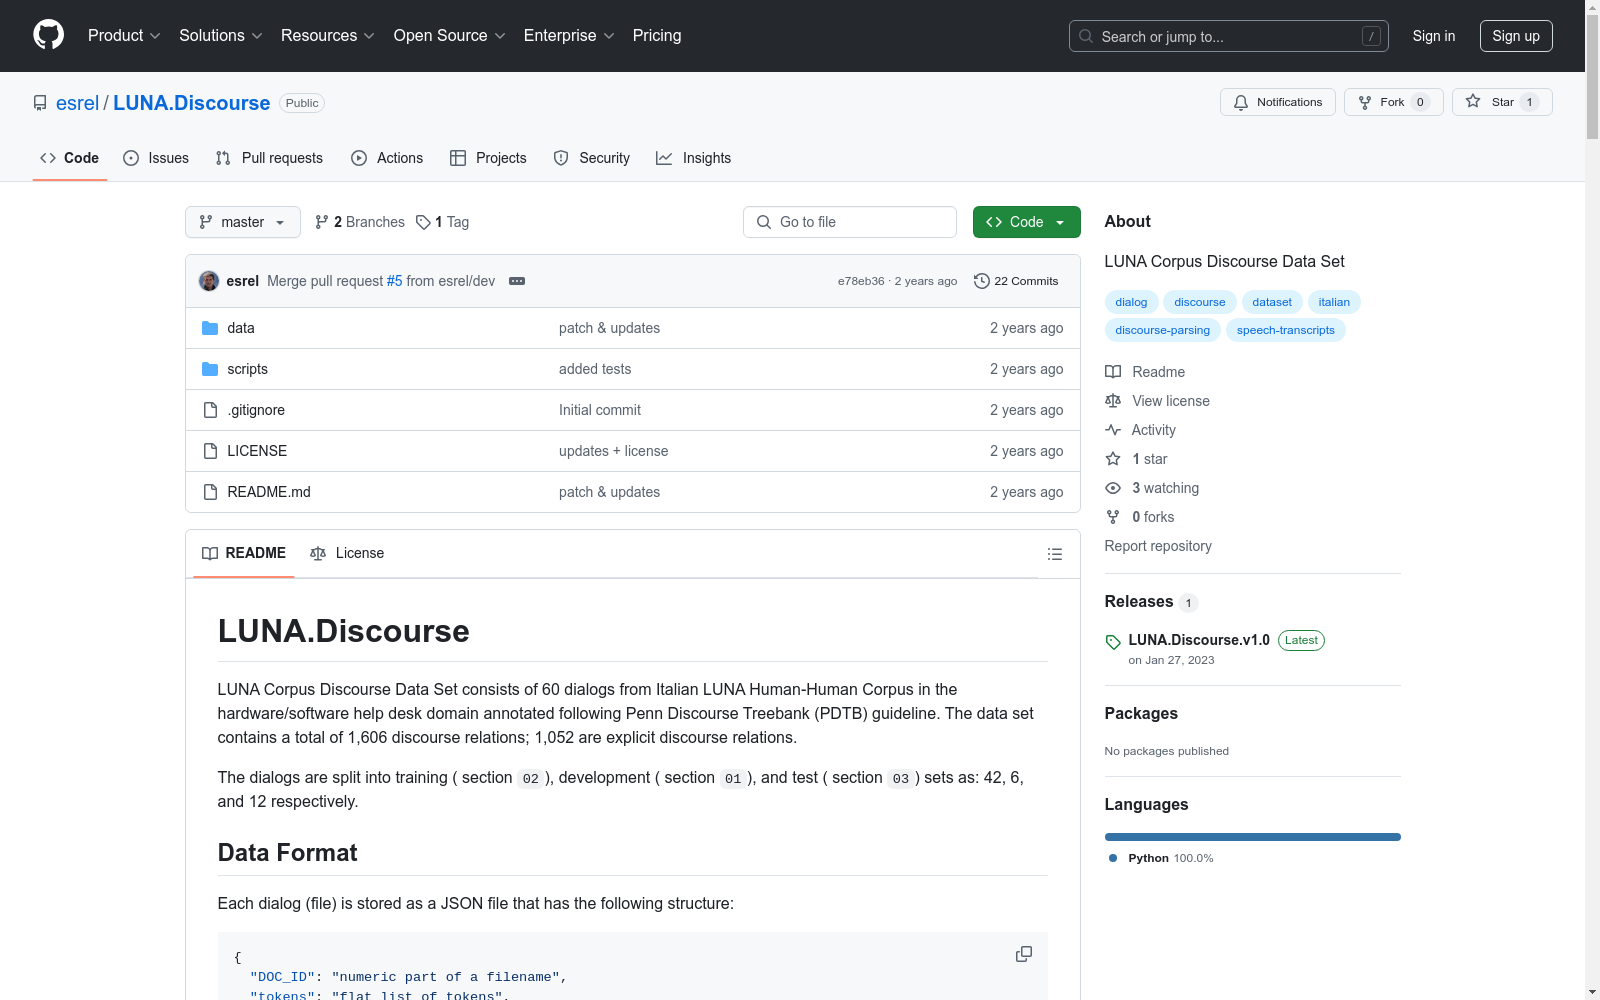
Task: Click the Python language bar
Action: [1253, 837]
